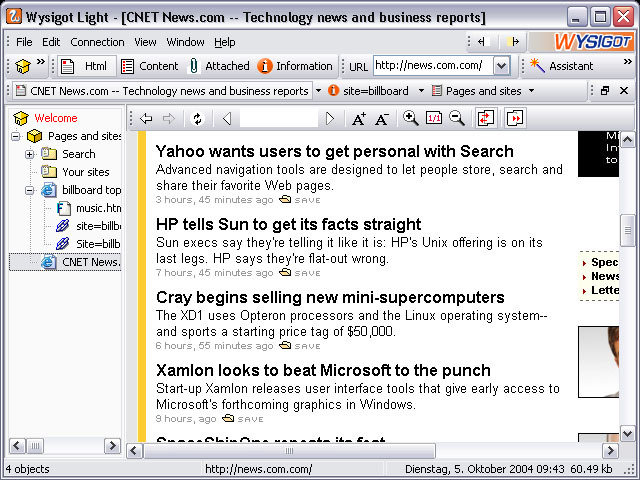This screenshot has height=480, width=640.
Task: Show more Assistant toolbar items chevron
Action: (628, 62)
